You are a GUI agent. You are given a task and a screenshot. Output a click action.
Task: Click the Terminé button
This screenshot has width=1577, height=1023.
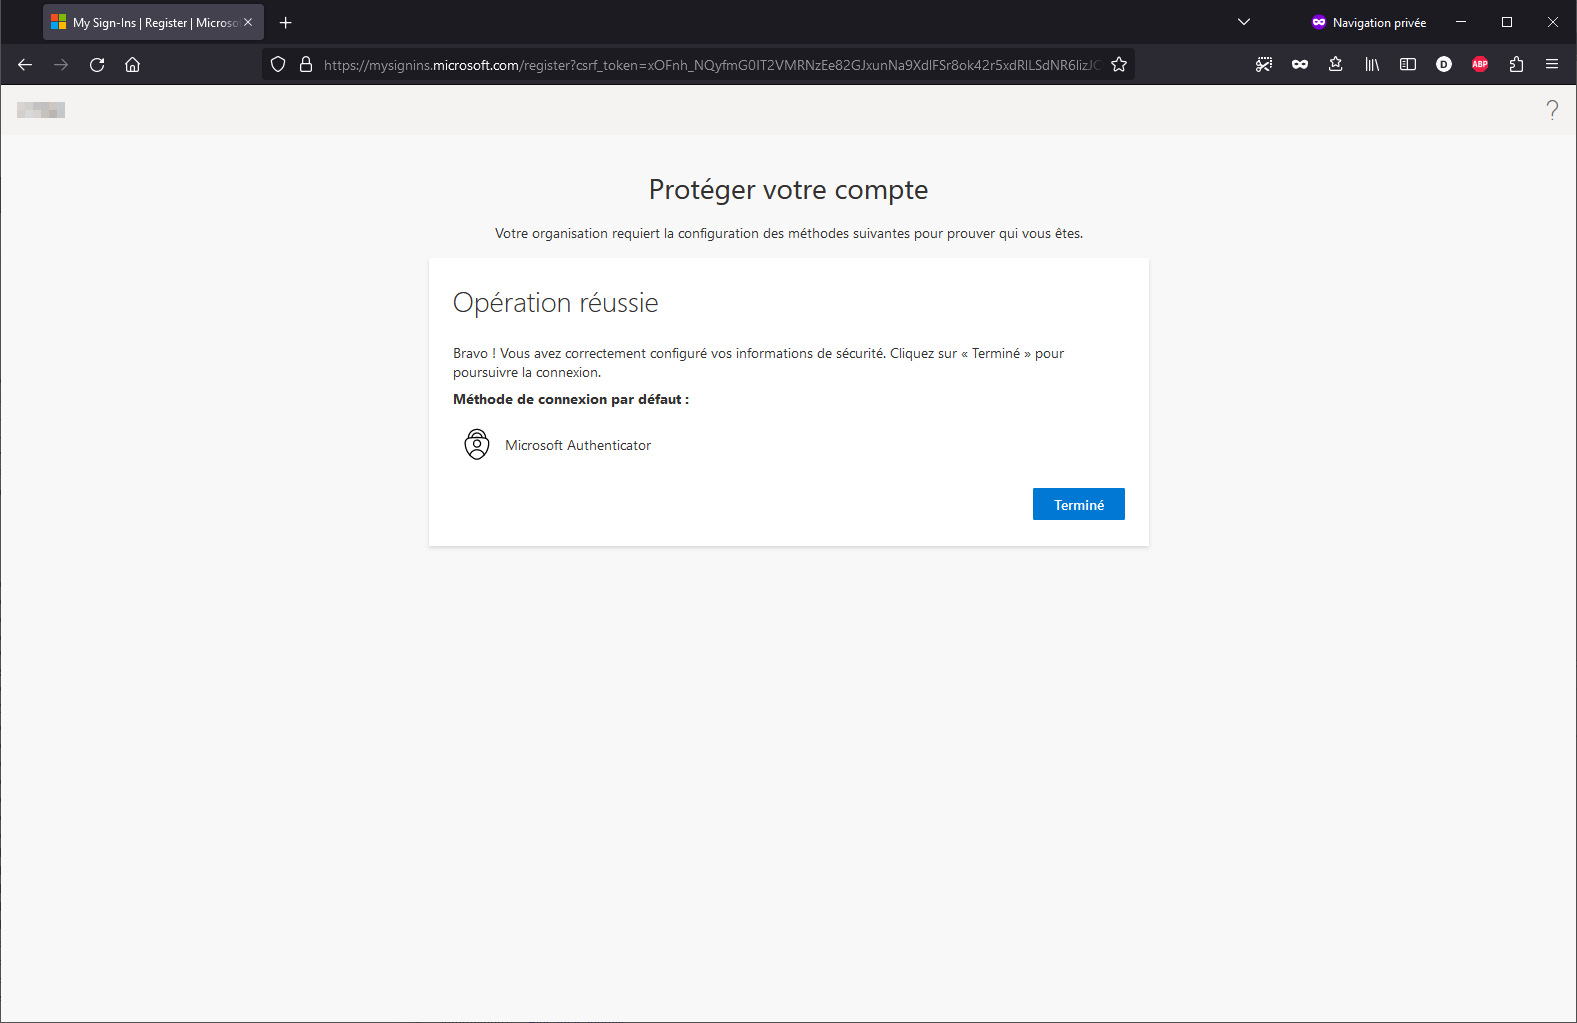click(x=1078, y=504)
